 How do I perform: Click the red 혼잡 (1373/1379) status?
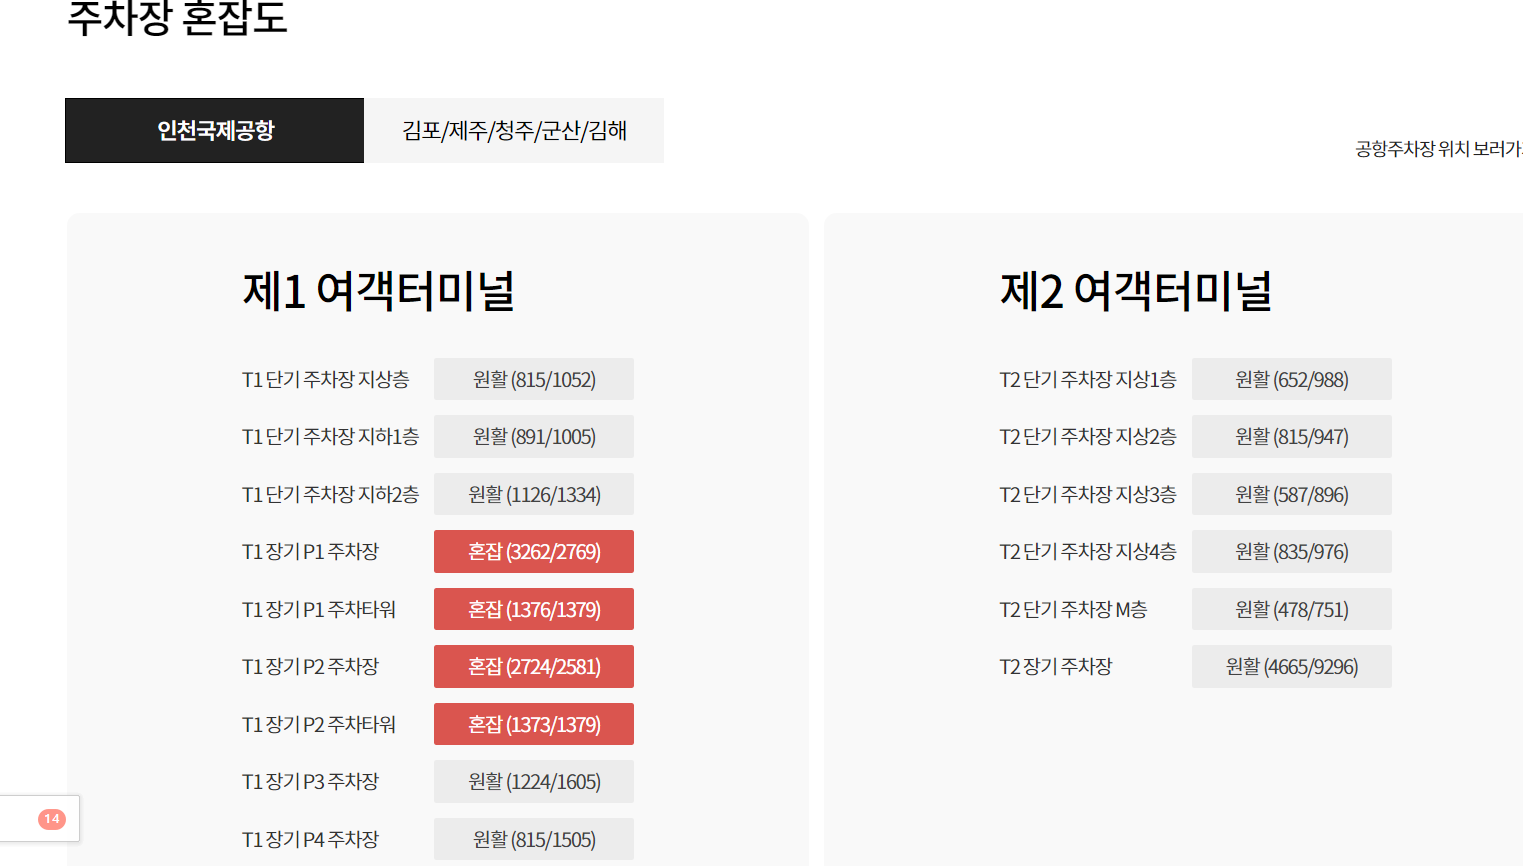pos(534,724)
